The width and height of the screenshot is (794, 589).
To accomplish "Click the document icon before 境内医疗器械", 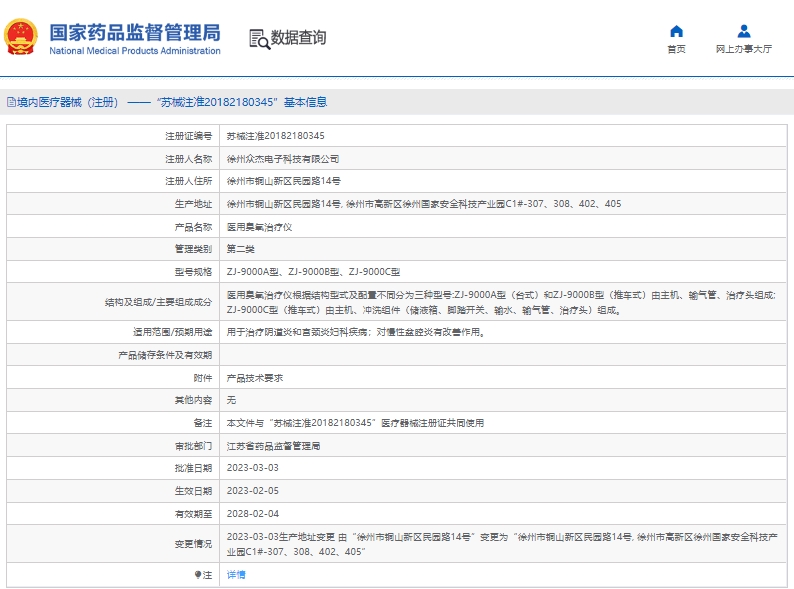I will click(11, 102).
